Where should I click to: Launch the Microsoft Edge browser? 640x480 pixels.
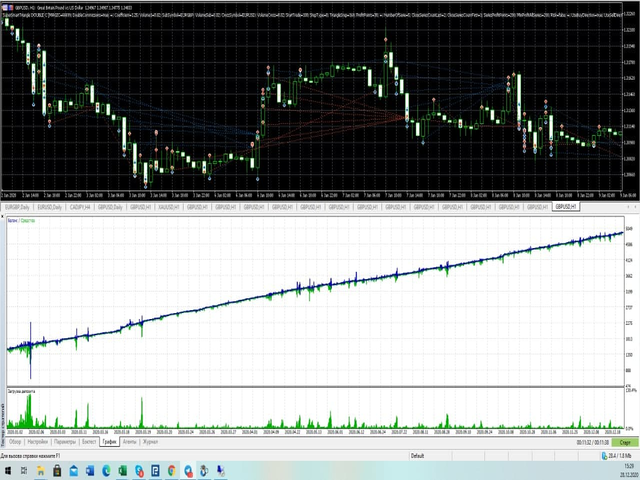point(106,471)
